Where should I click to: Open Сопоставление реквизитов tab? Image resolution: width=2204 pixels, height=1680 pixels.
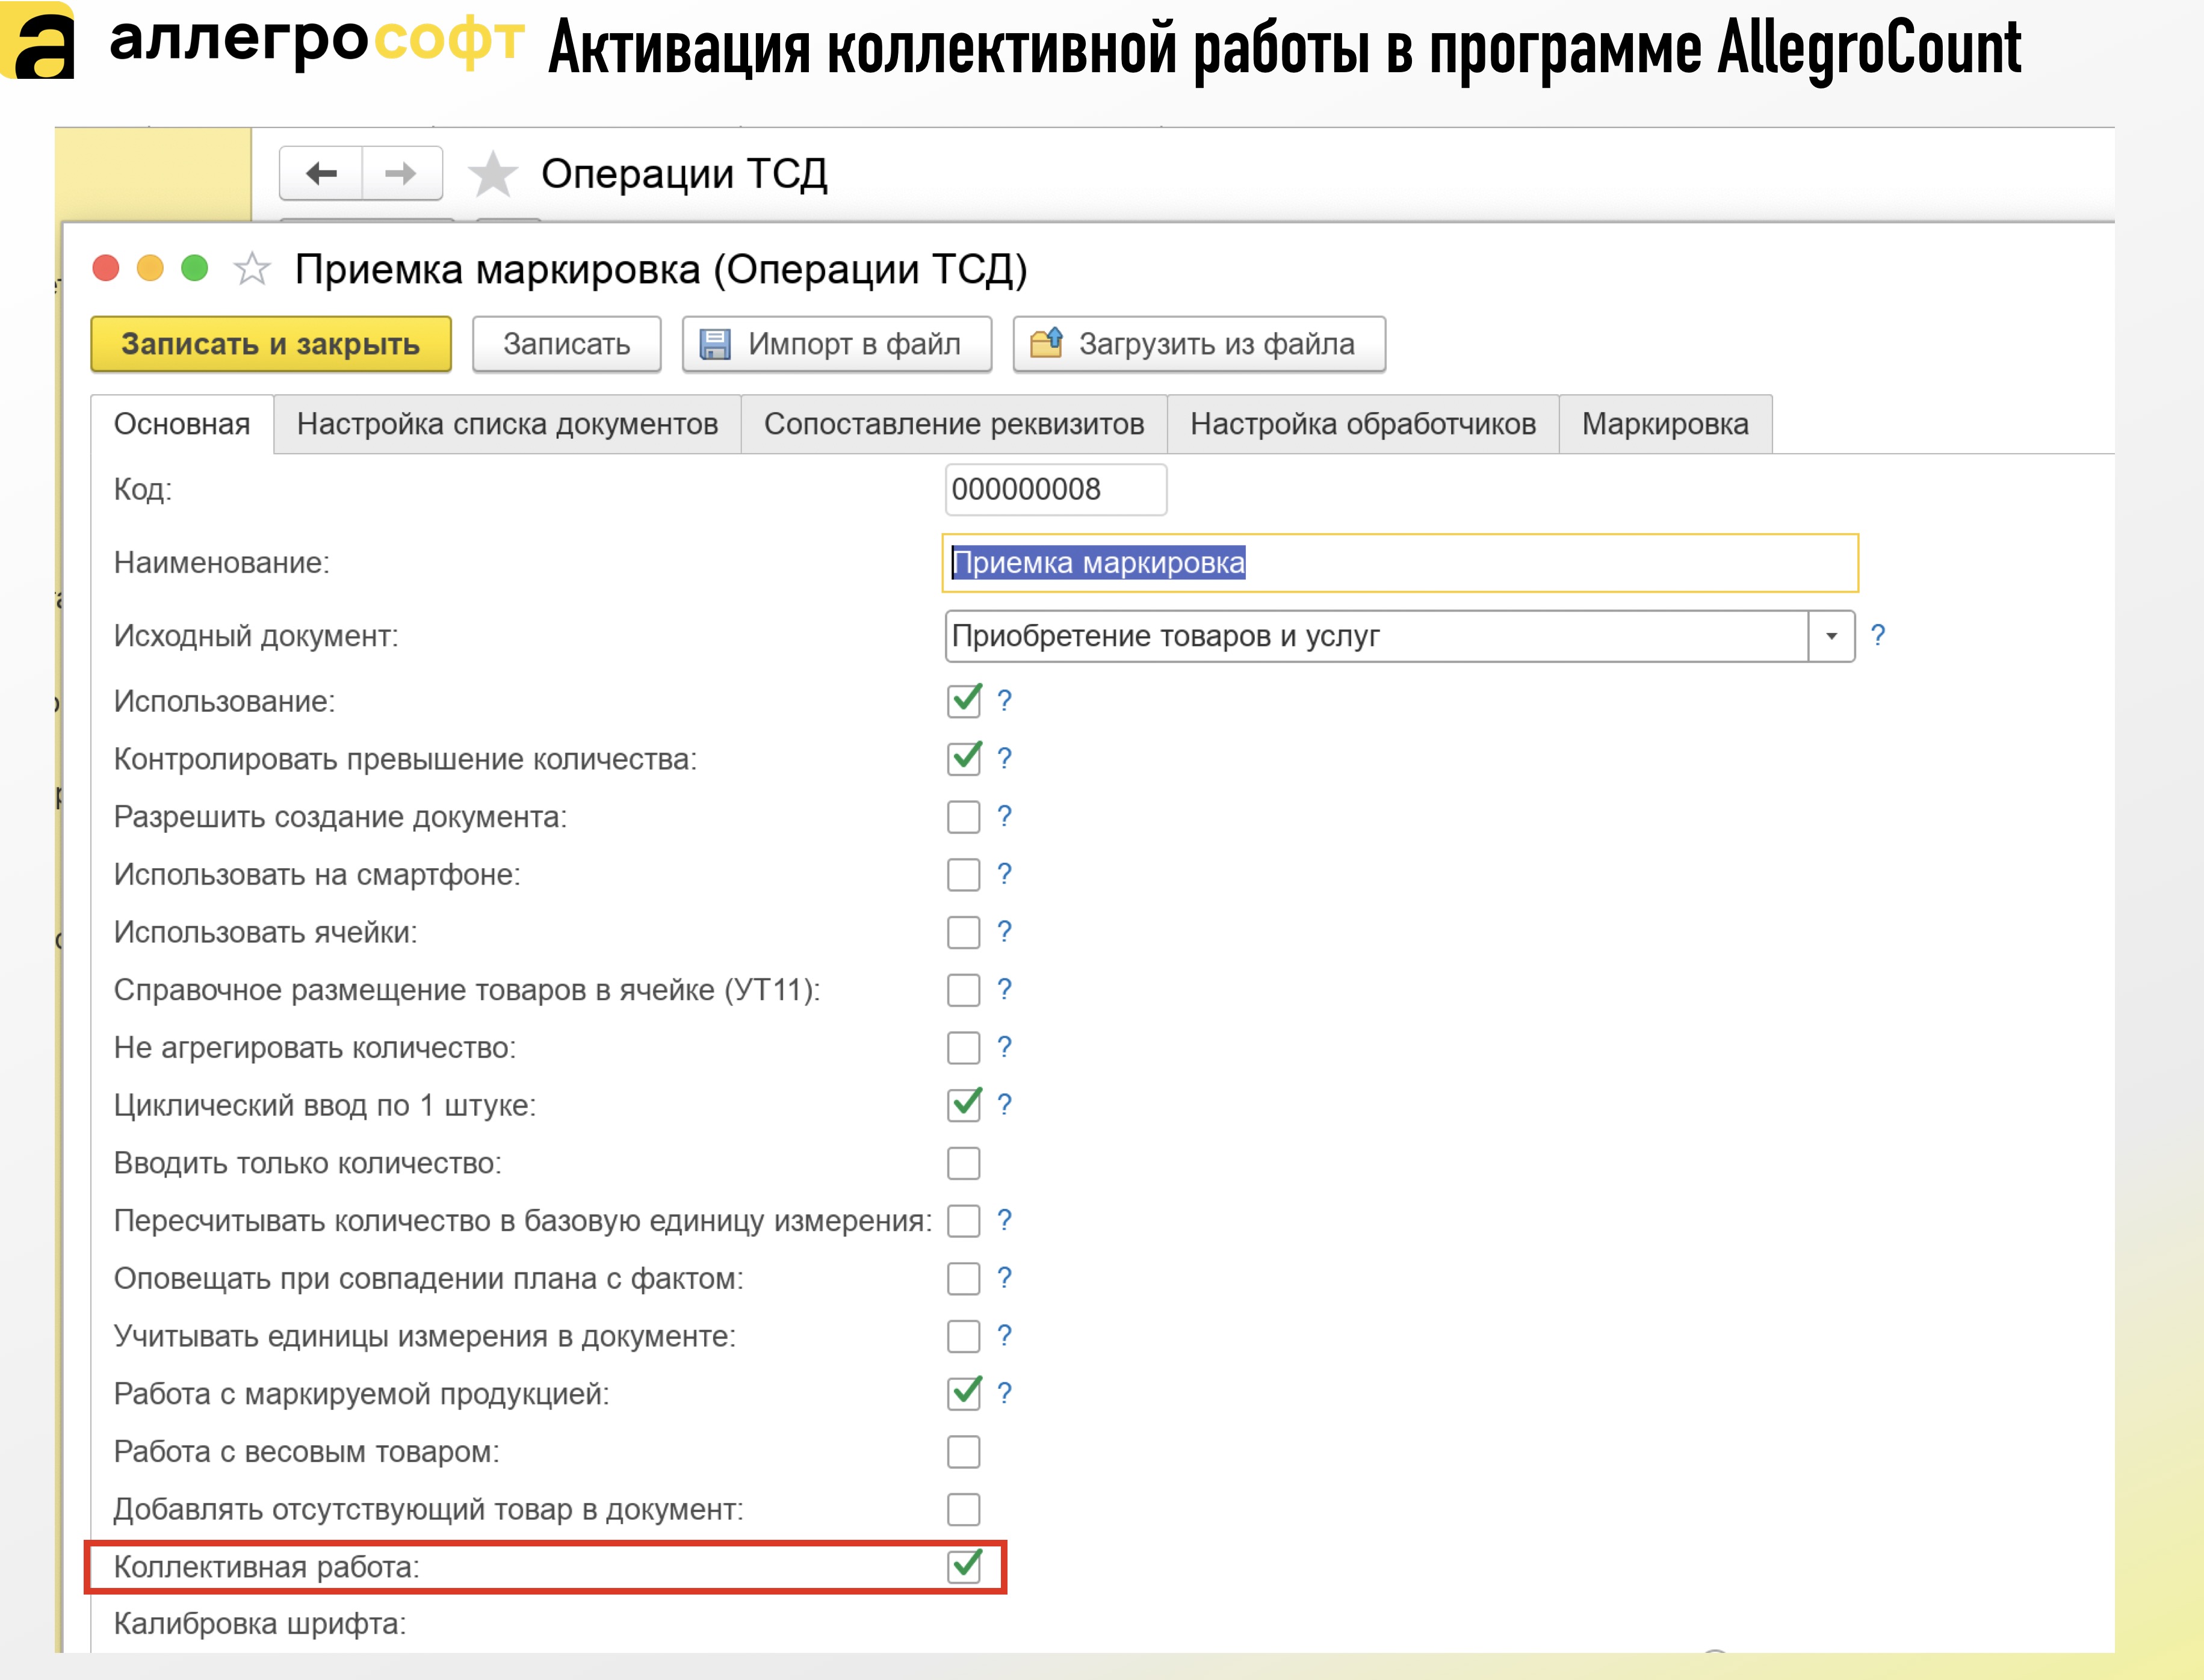(954, 424)
